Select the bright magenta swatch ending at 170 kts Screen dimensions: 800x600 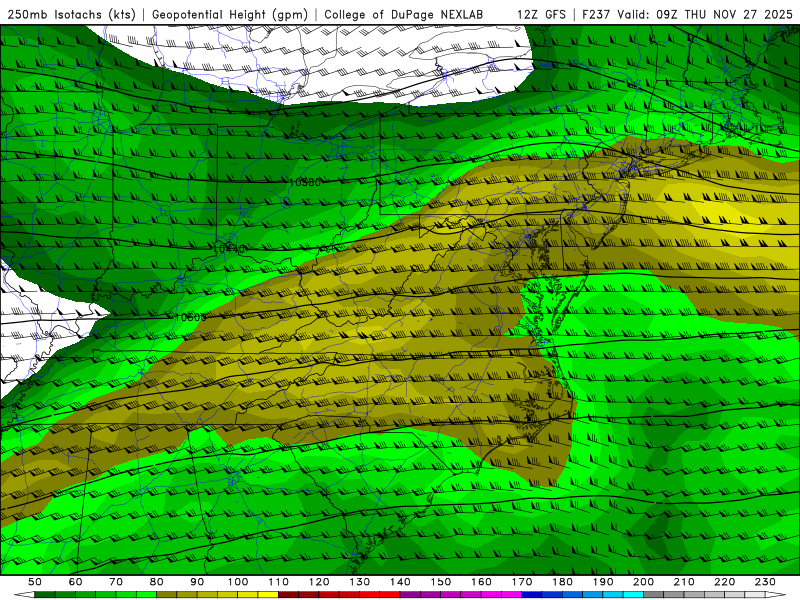click(512, 595)
